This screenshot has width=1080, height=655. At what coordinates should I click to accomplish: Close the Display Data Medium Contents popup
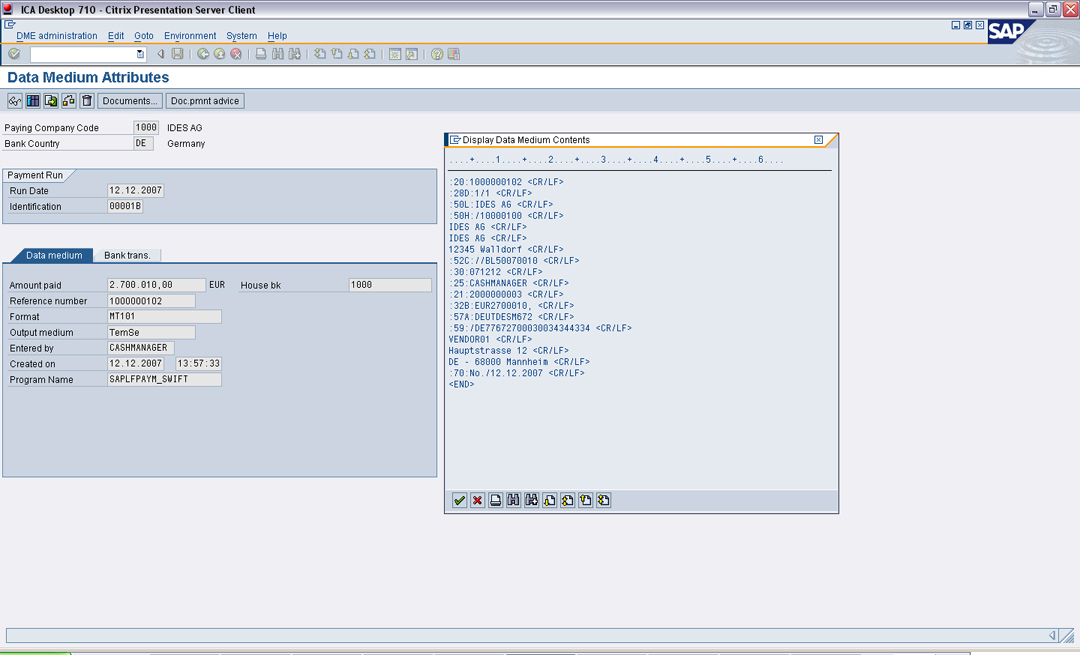coord(818,140)
